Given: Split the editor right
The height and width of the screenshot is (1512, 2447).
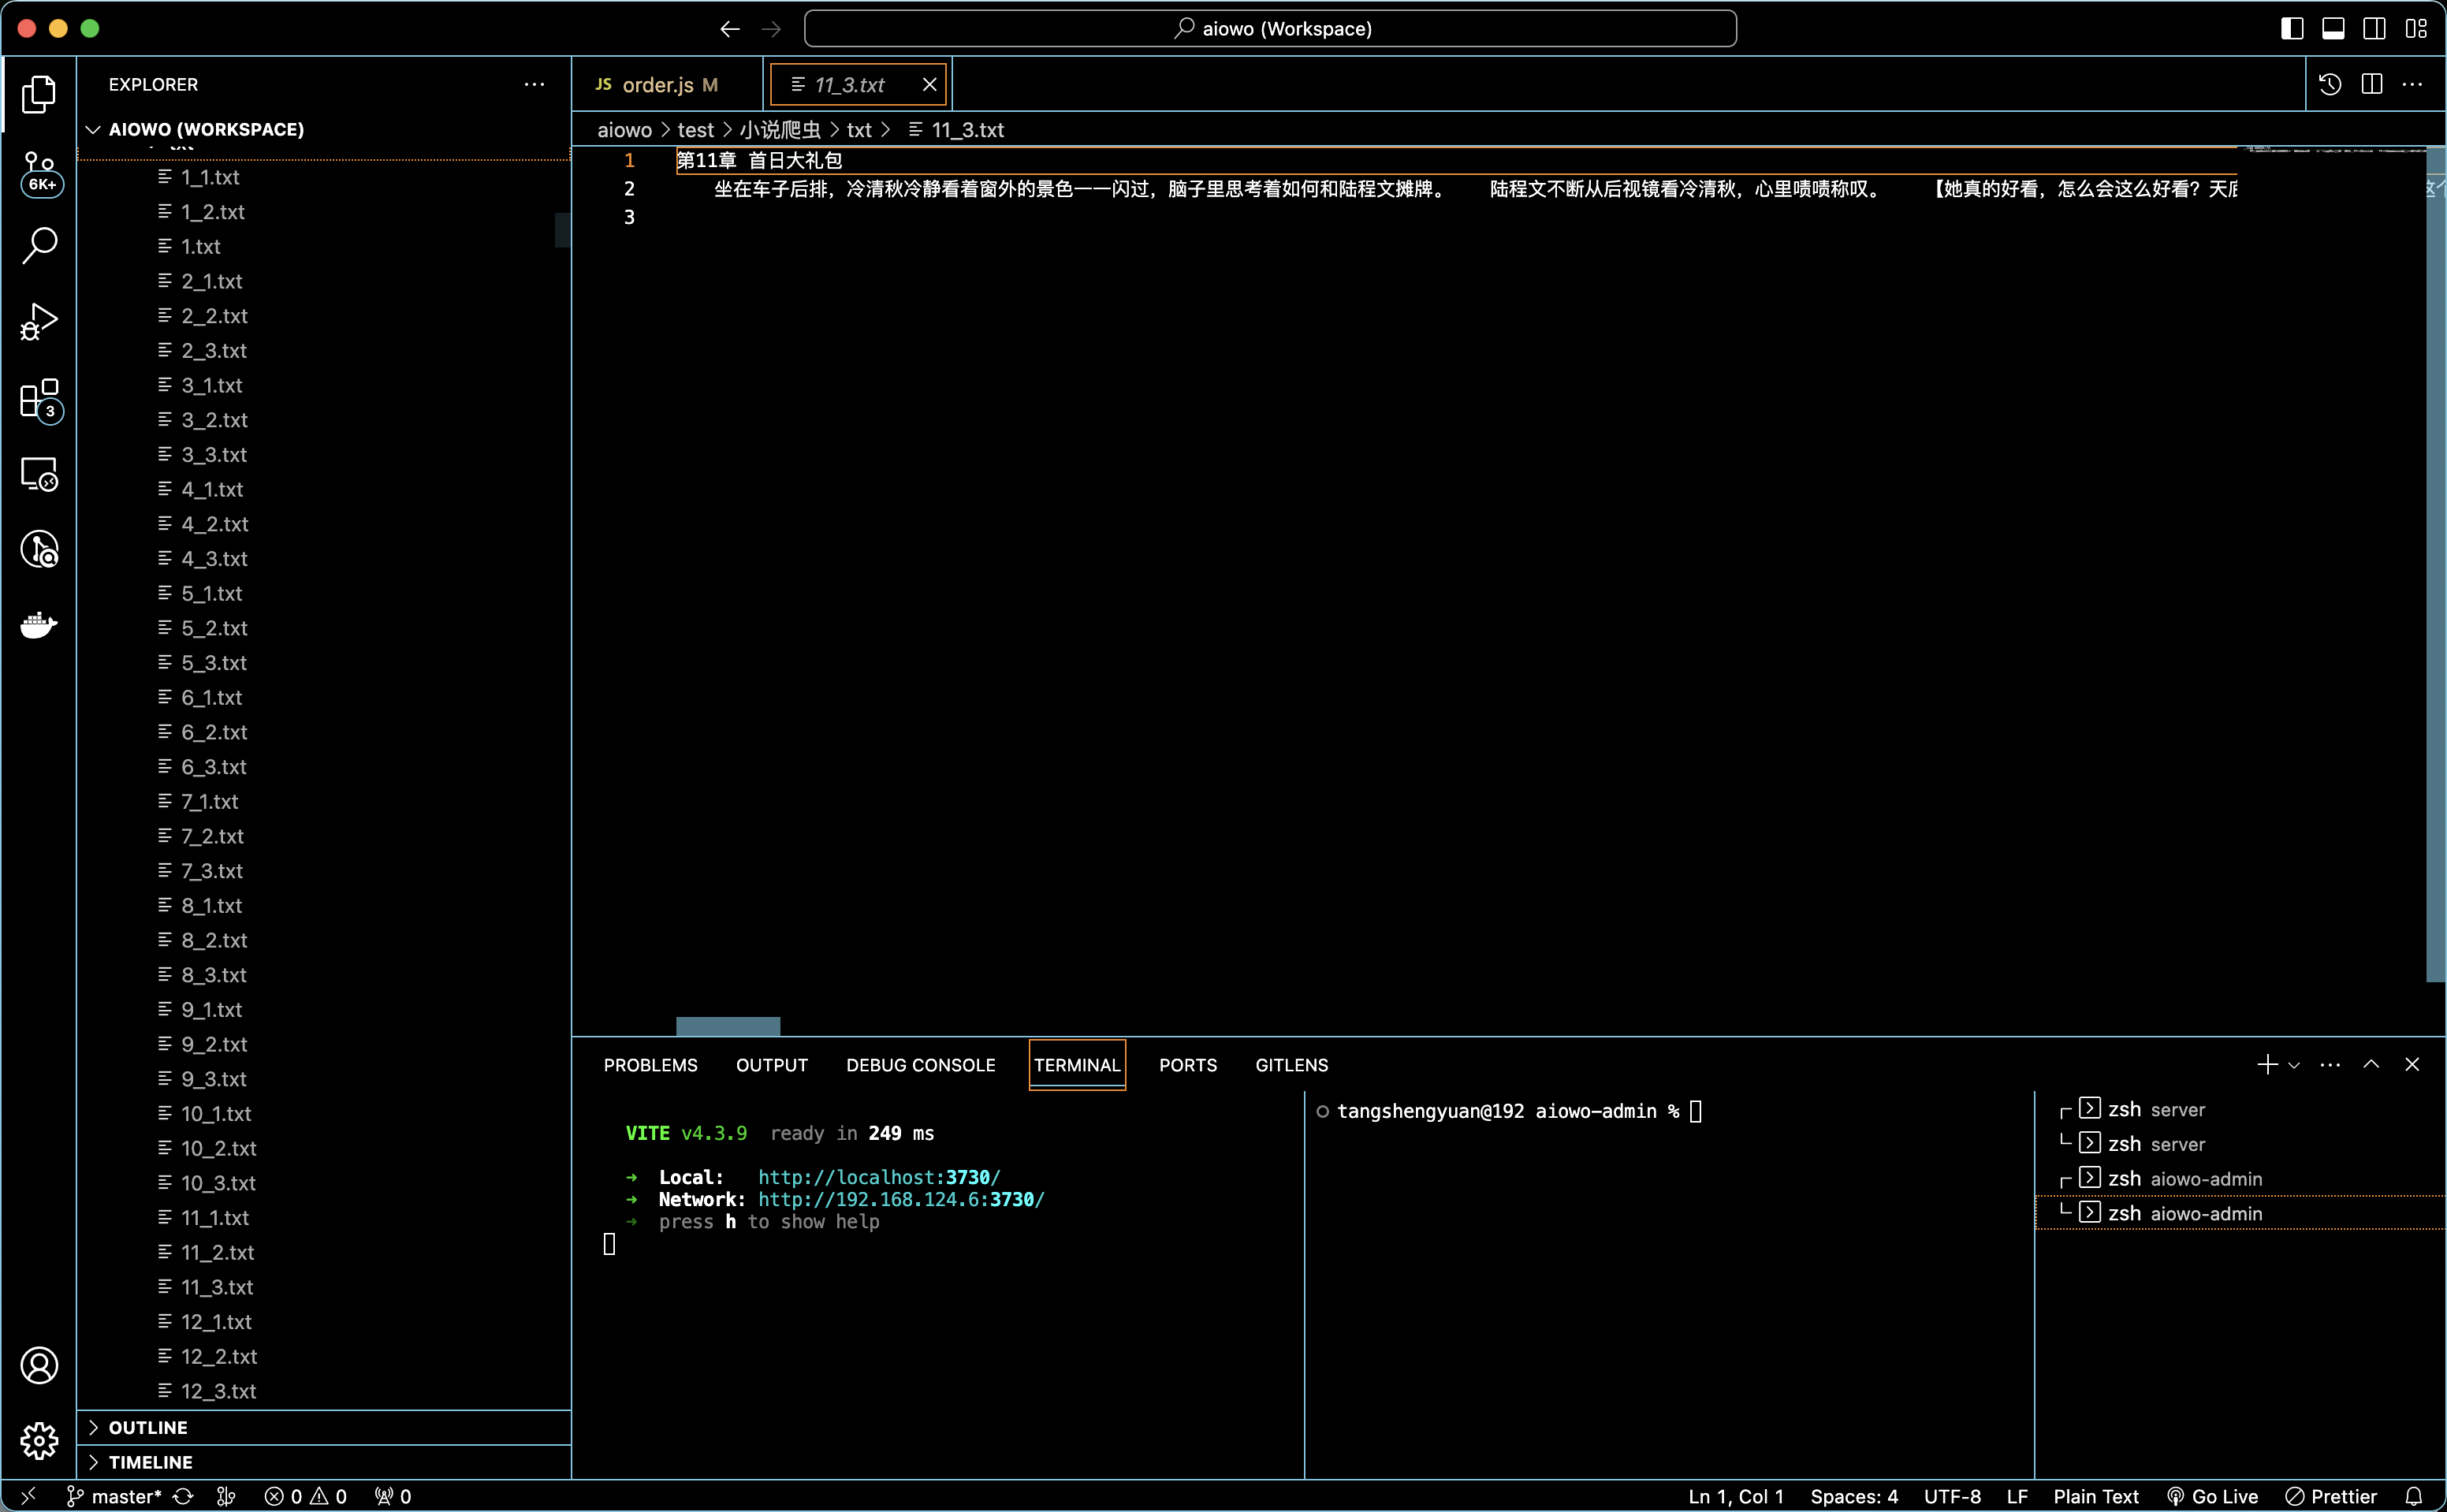Looking at the screenshot, I should tap(2372, 84).
